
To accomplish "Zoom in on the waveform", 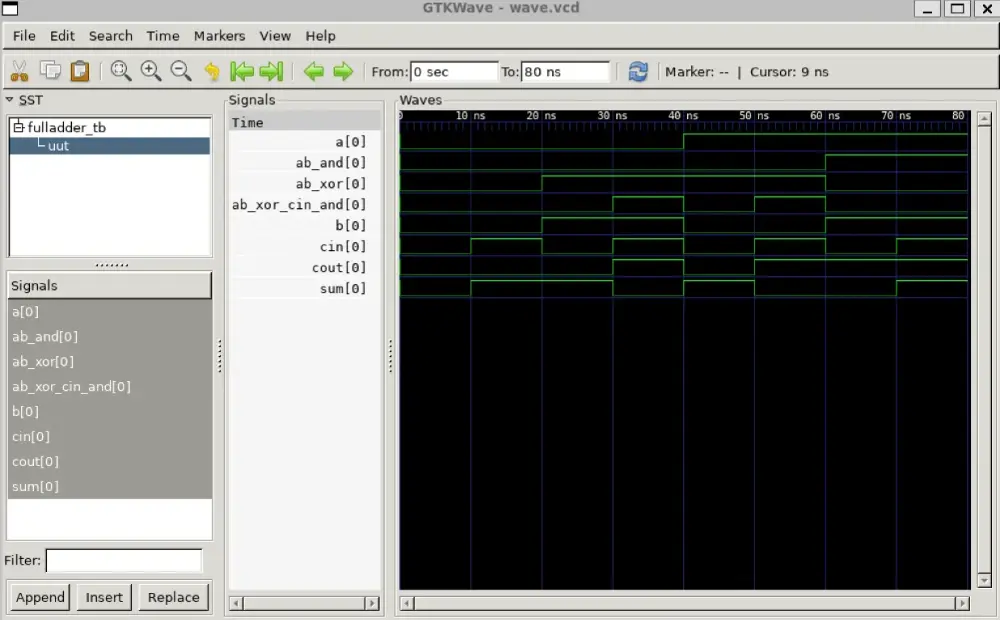I will coord(151,71).
